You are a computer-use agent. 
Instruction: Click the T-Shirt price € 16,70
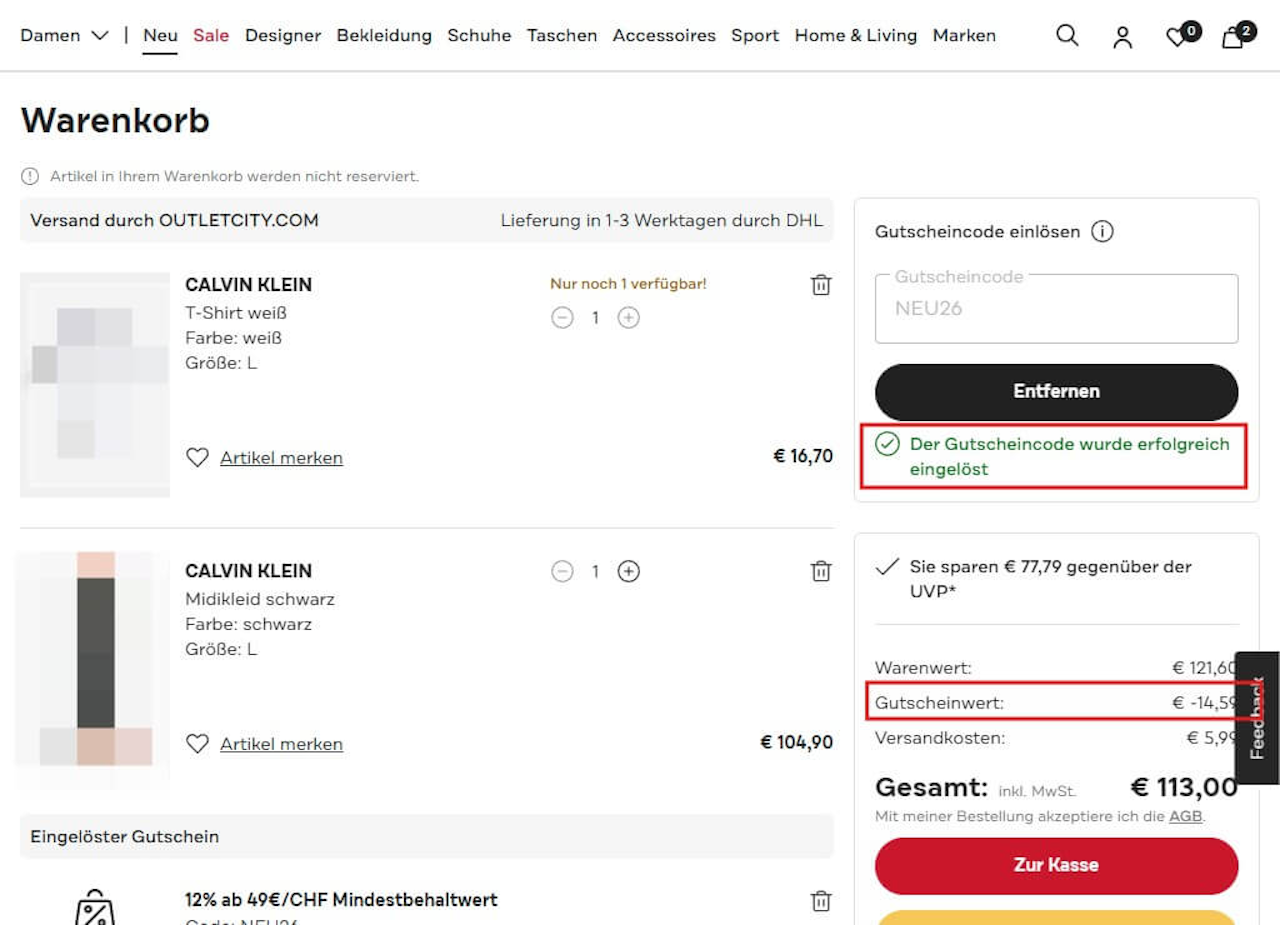(803, 456)
